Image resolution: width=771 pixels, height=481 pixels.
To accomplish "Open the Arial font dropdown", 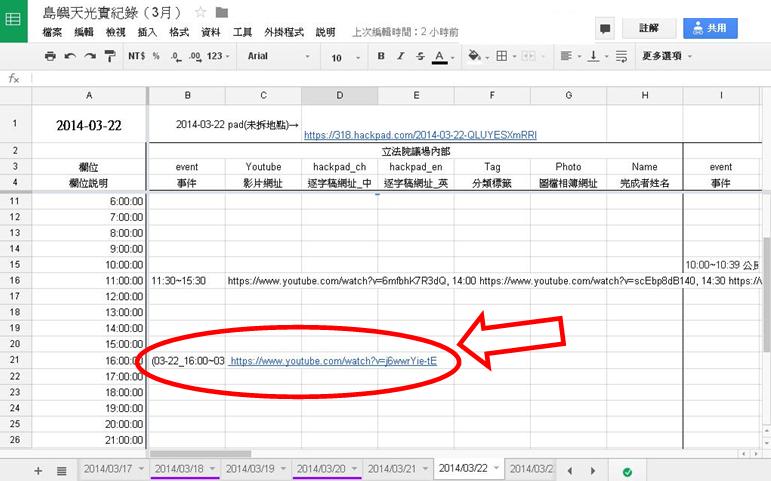I will coord(280,57).
